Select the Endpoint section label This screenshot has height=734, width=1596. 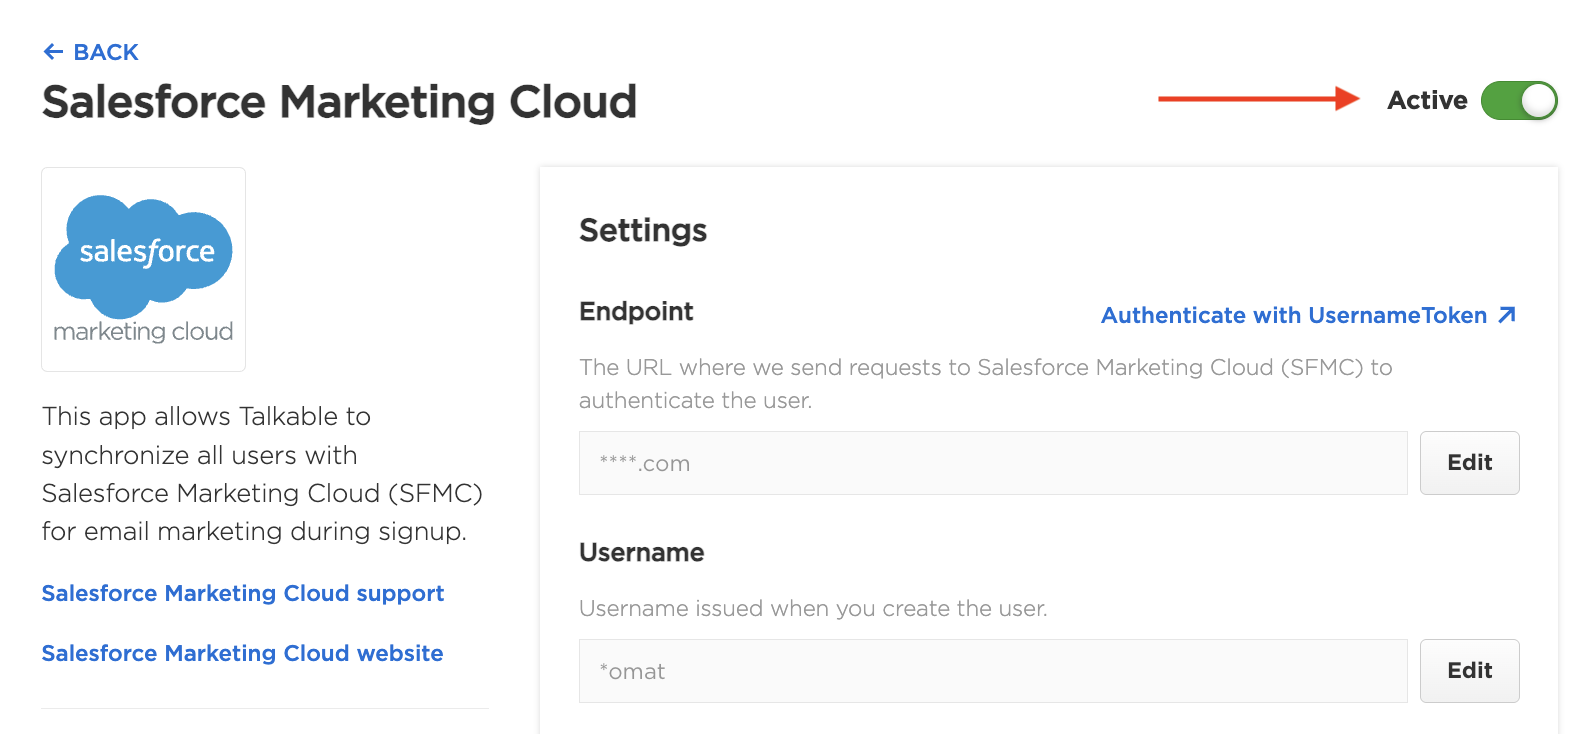point(636,311)
